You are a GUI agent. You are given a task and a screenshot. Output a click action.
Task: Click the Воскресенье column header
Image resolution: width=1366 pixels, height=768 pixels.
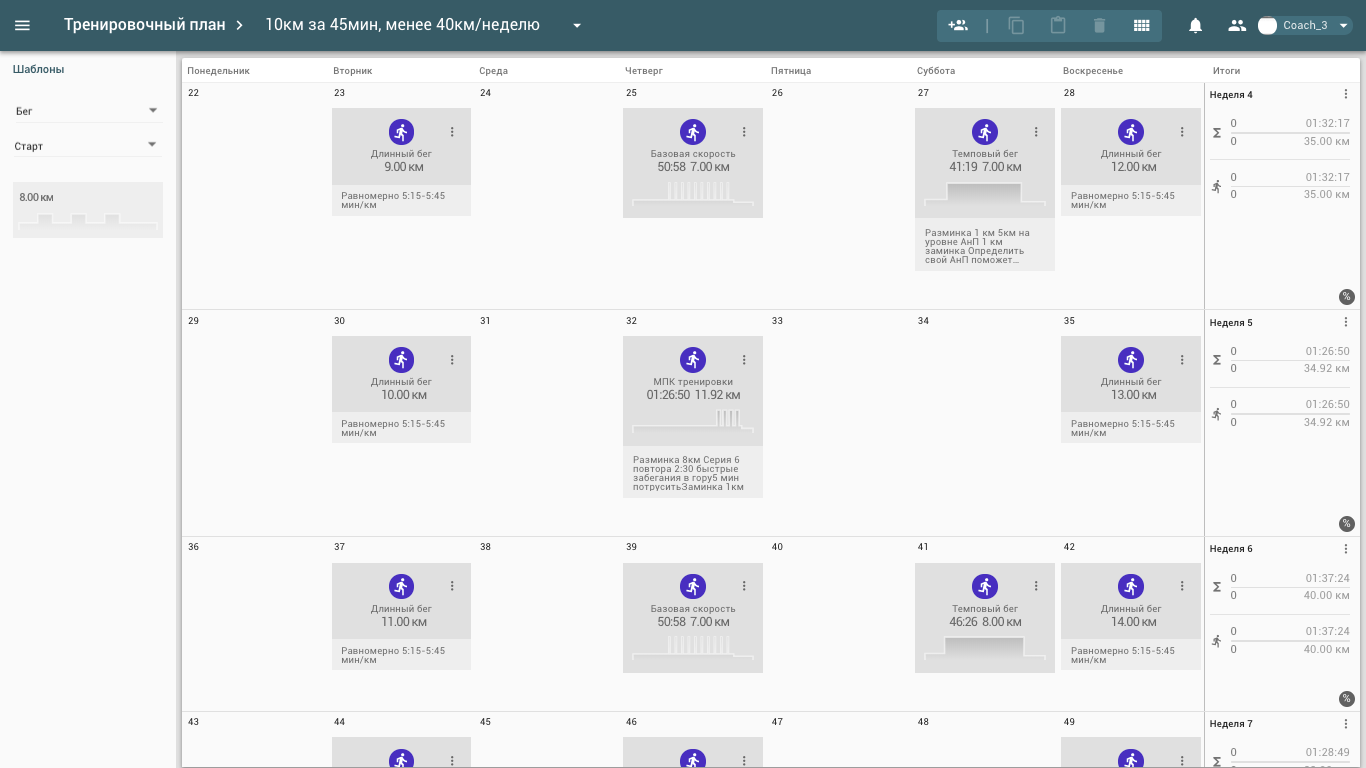point(1093,71)
